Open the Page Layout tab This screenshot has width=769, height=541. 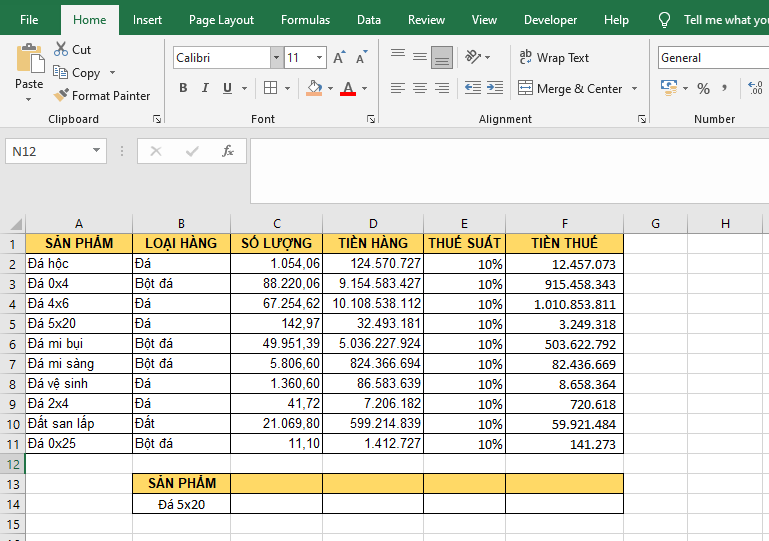[x=221, y=20]
